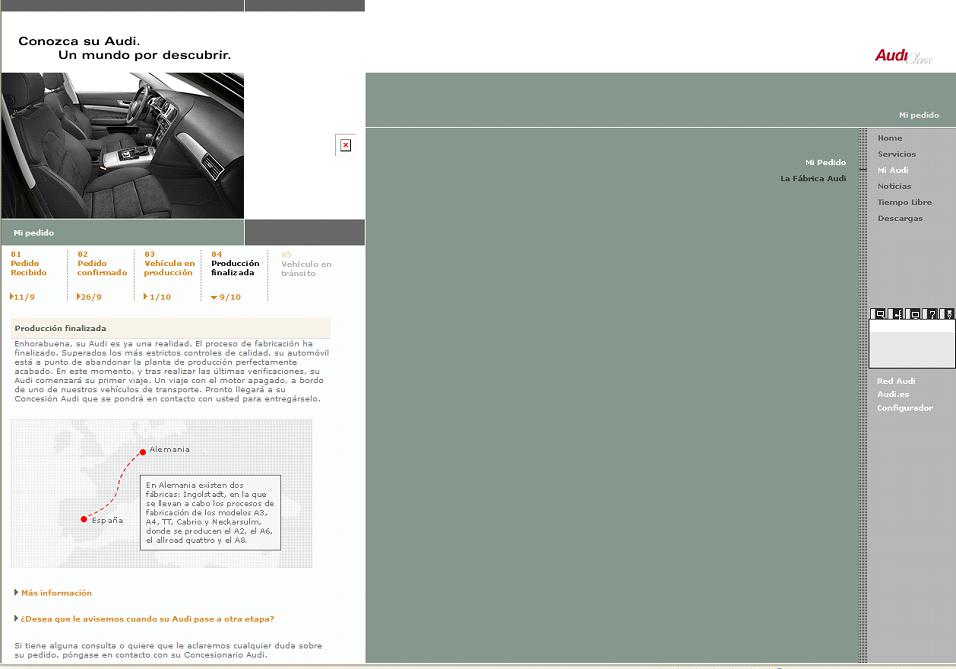Viewport: 956px width, 669px height.
Task: Click the magnifier search icon in the sidebar toolbar
Action: tap(879, 314)
